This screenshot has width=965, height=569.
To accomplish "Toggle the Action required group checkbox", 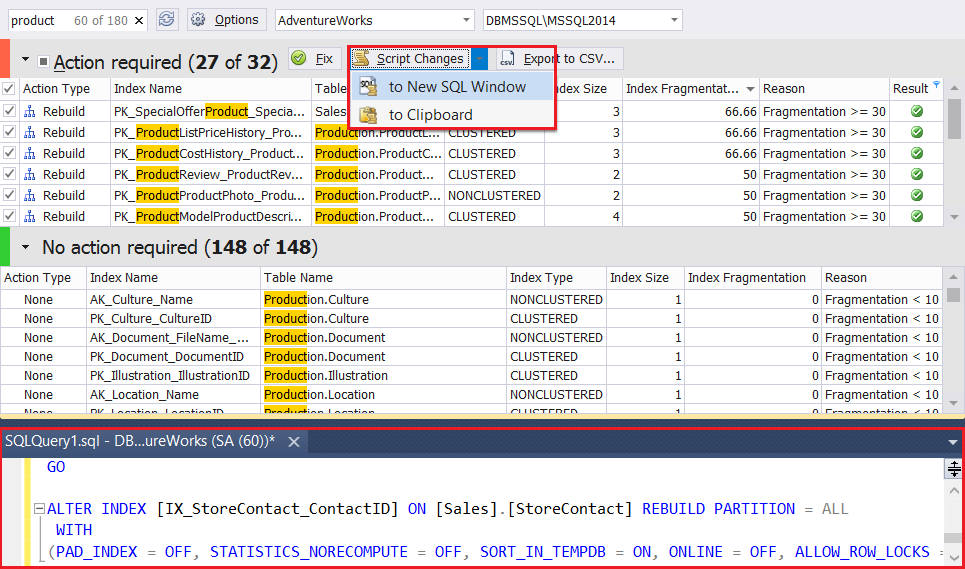I will click(x=43, y=62).
